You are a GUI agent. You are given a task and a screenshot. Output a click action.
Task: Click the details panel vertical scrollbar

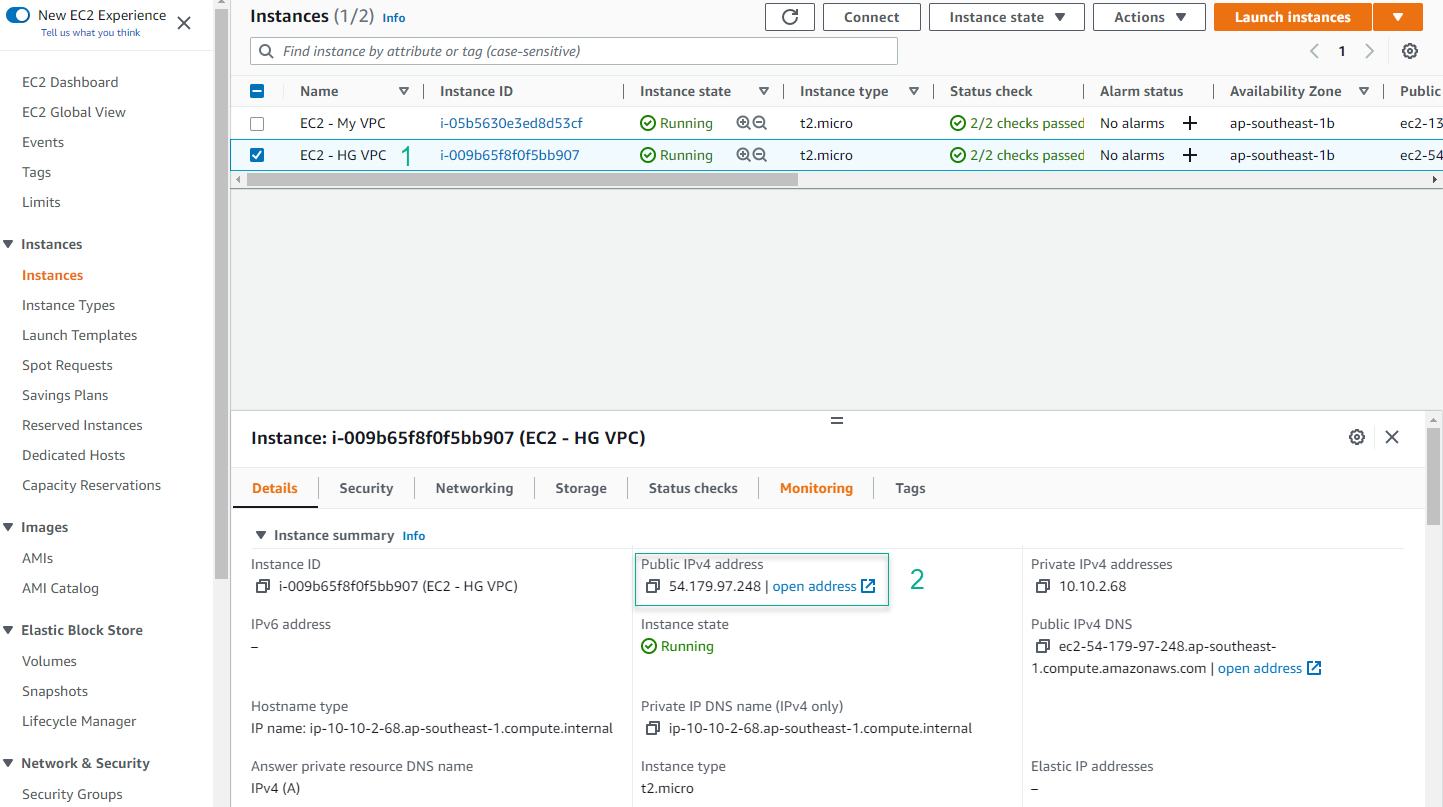tap(1434, 476)
